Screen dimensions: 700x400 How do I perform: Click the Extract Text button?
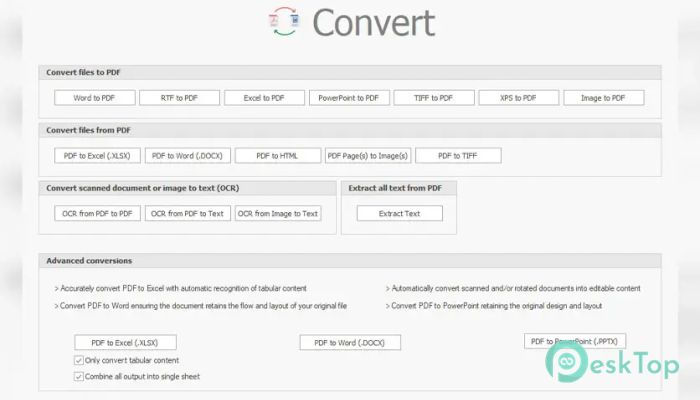click(x=400, y=213)
